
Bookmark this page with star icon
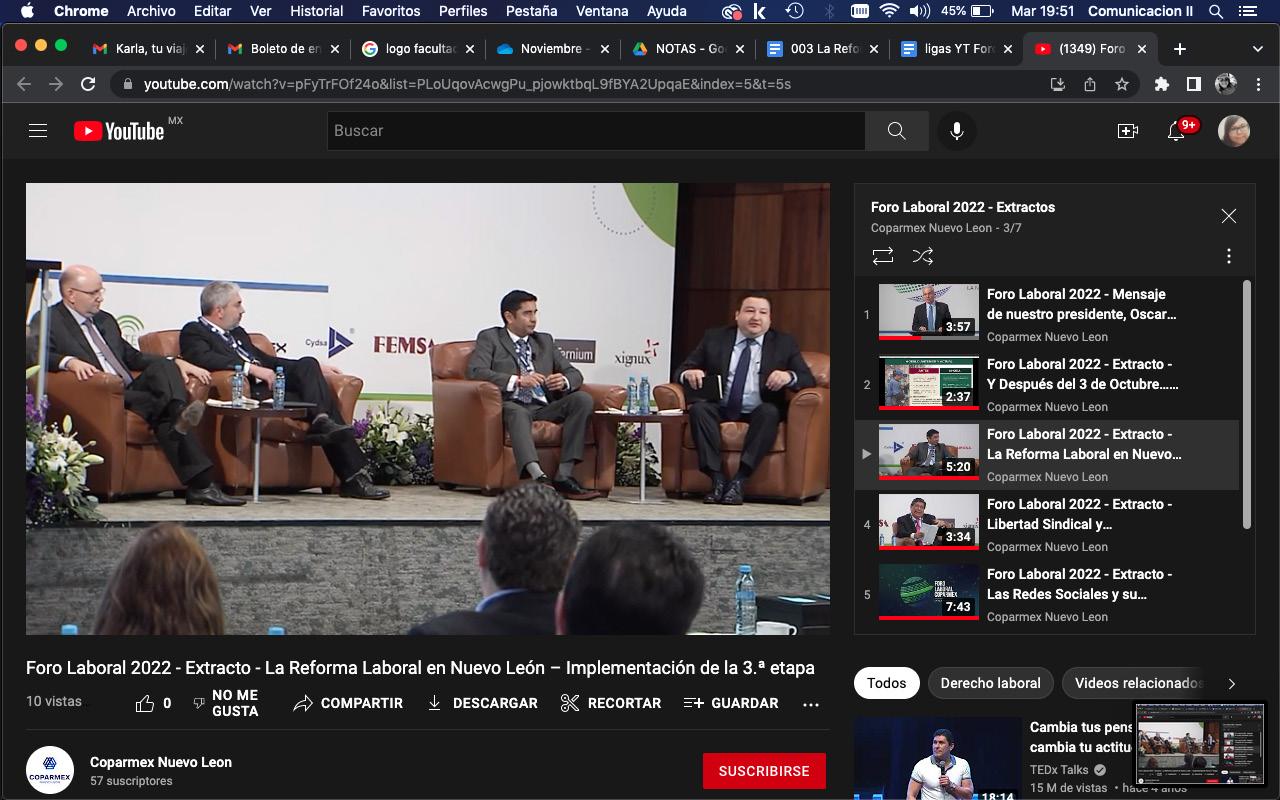pyautogui.click(x=1122, y=85)
